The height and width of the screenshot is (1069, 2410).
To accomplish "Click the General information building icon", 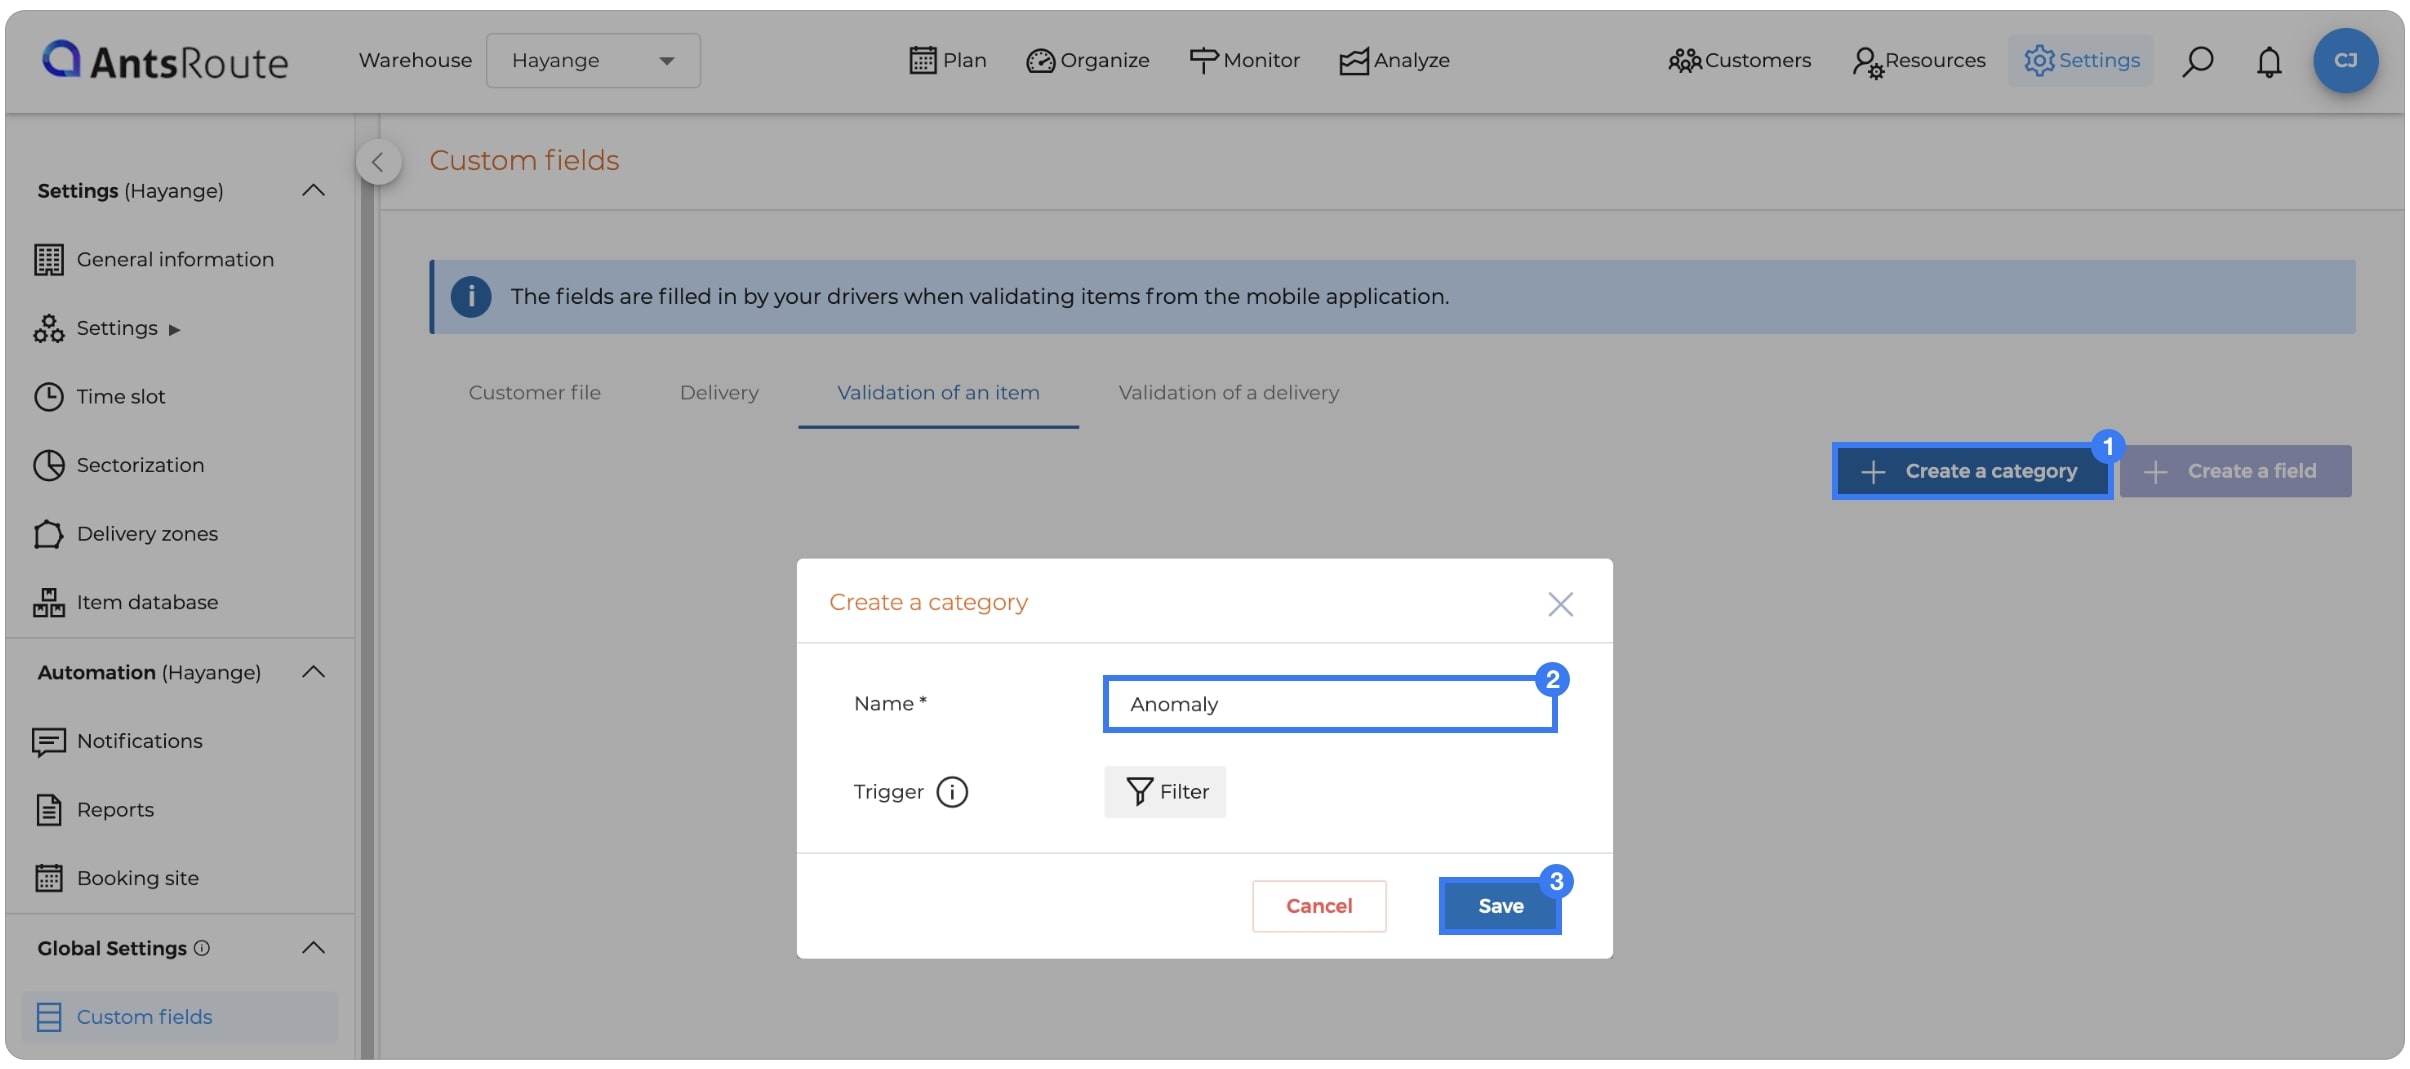I will point(49,259).
